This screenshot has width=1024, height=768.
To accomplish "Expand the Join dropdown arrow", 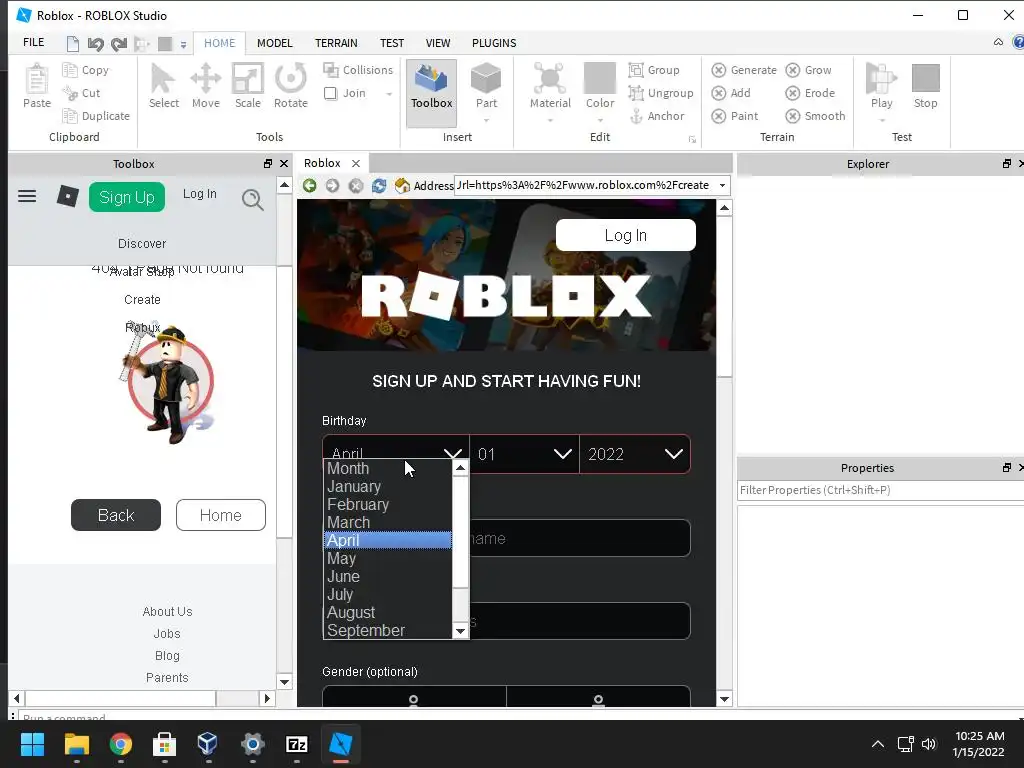I will [389, 93].
